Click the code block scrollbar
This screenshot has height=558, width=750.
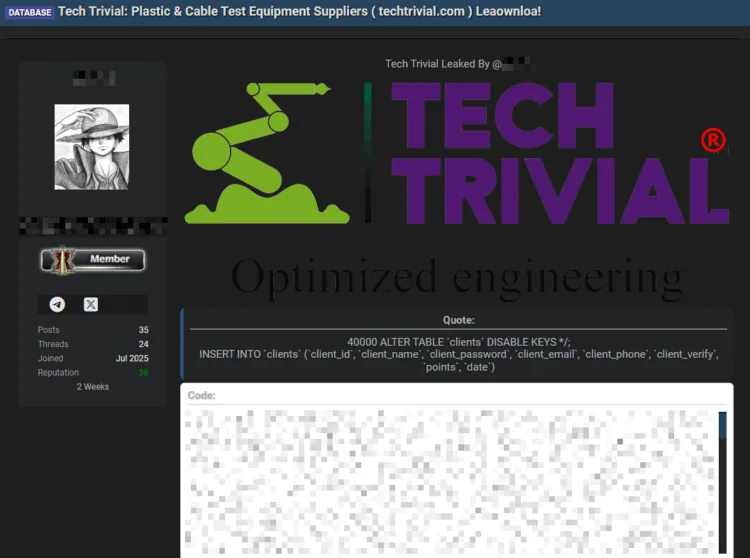(722, 482)
